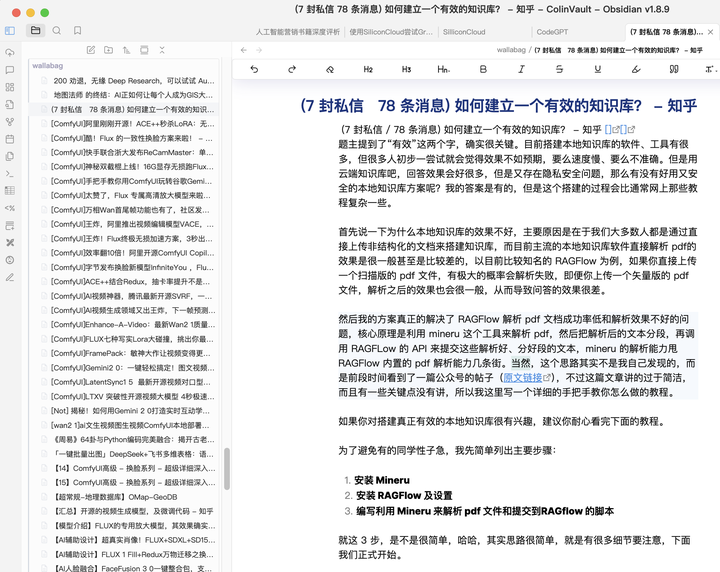Viewport: 720px width, 572px height.
Task: Change the file explorer sort order
Action: click(126, 50)
